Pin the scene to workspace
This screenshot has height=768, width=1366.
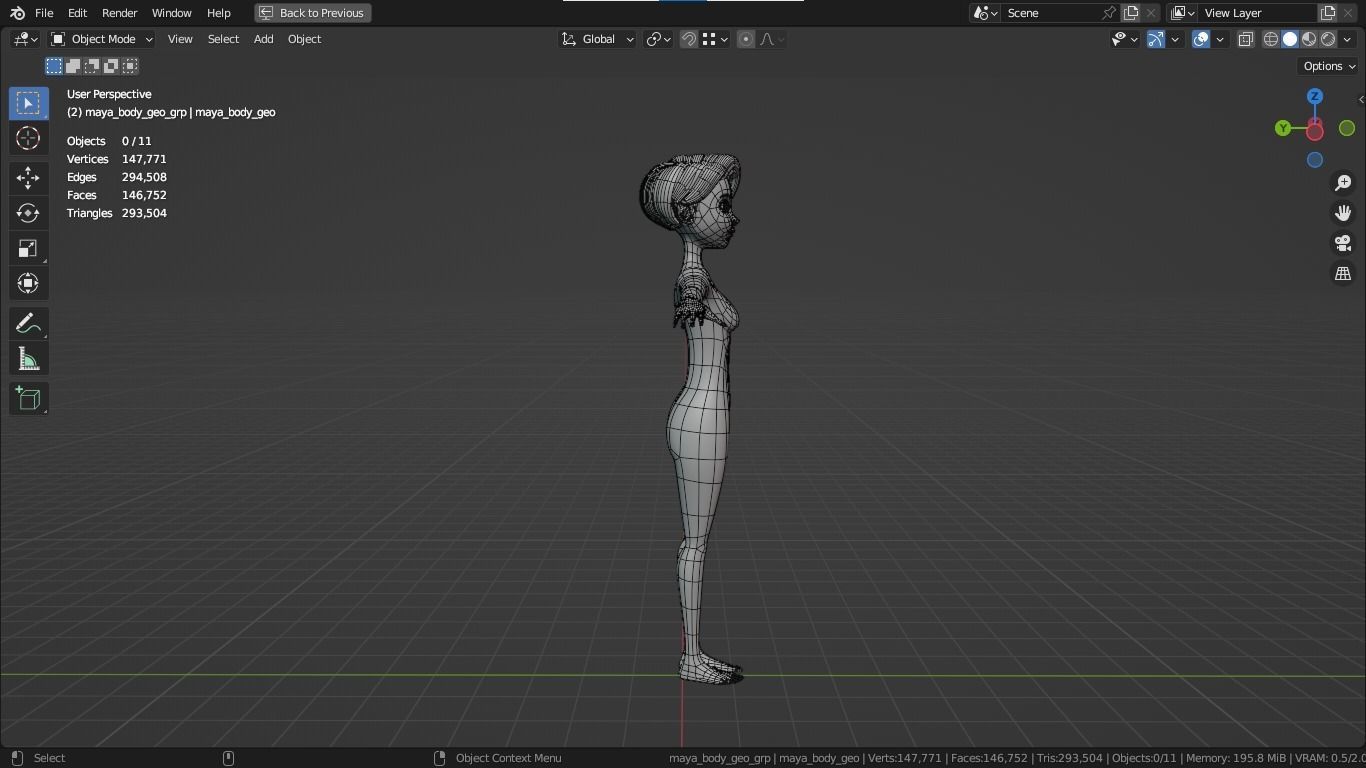point(1108,13)
